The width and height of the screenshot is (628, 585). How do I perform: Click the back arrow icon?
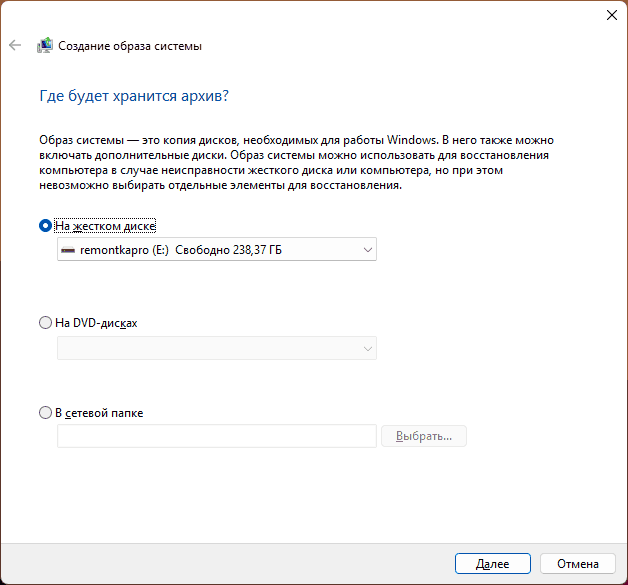pos(15,45)
